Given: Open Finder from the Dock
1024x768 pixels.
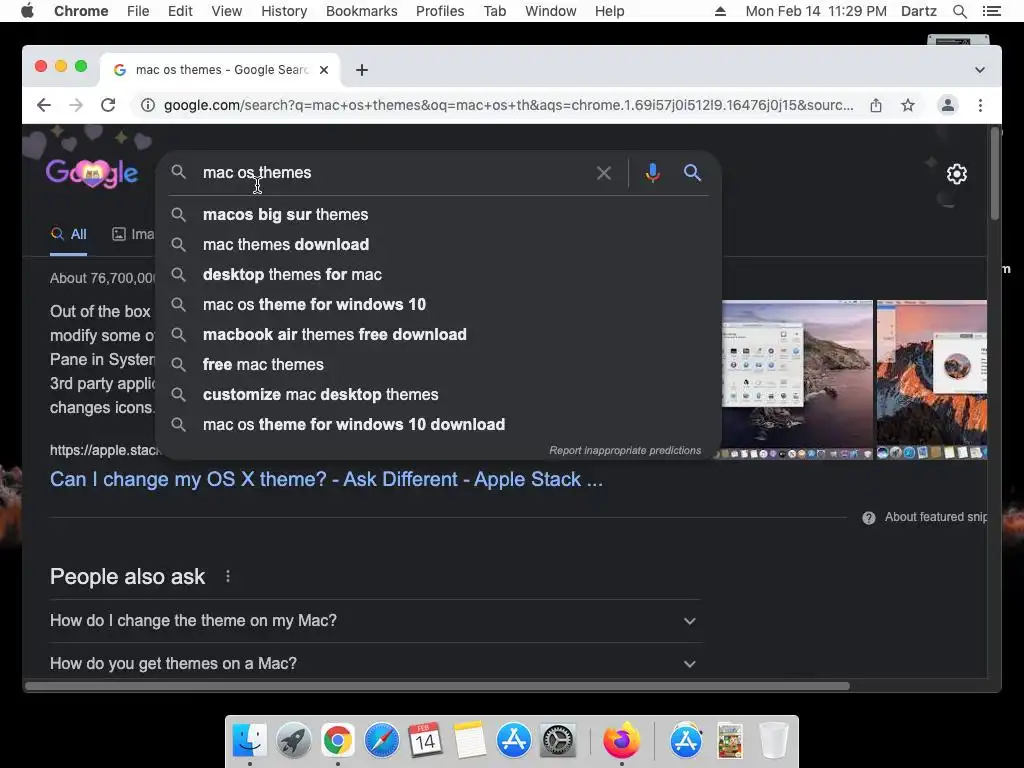Looking at the screenshot, I should point(250,741).
